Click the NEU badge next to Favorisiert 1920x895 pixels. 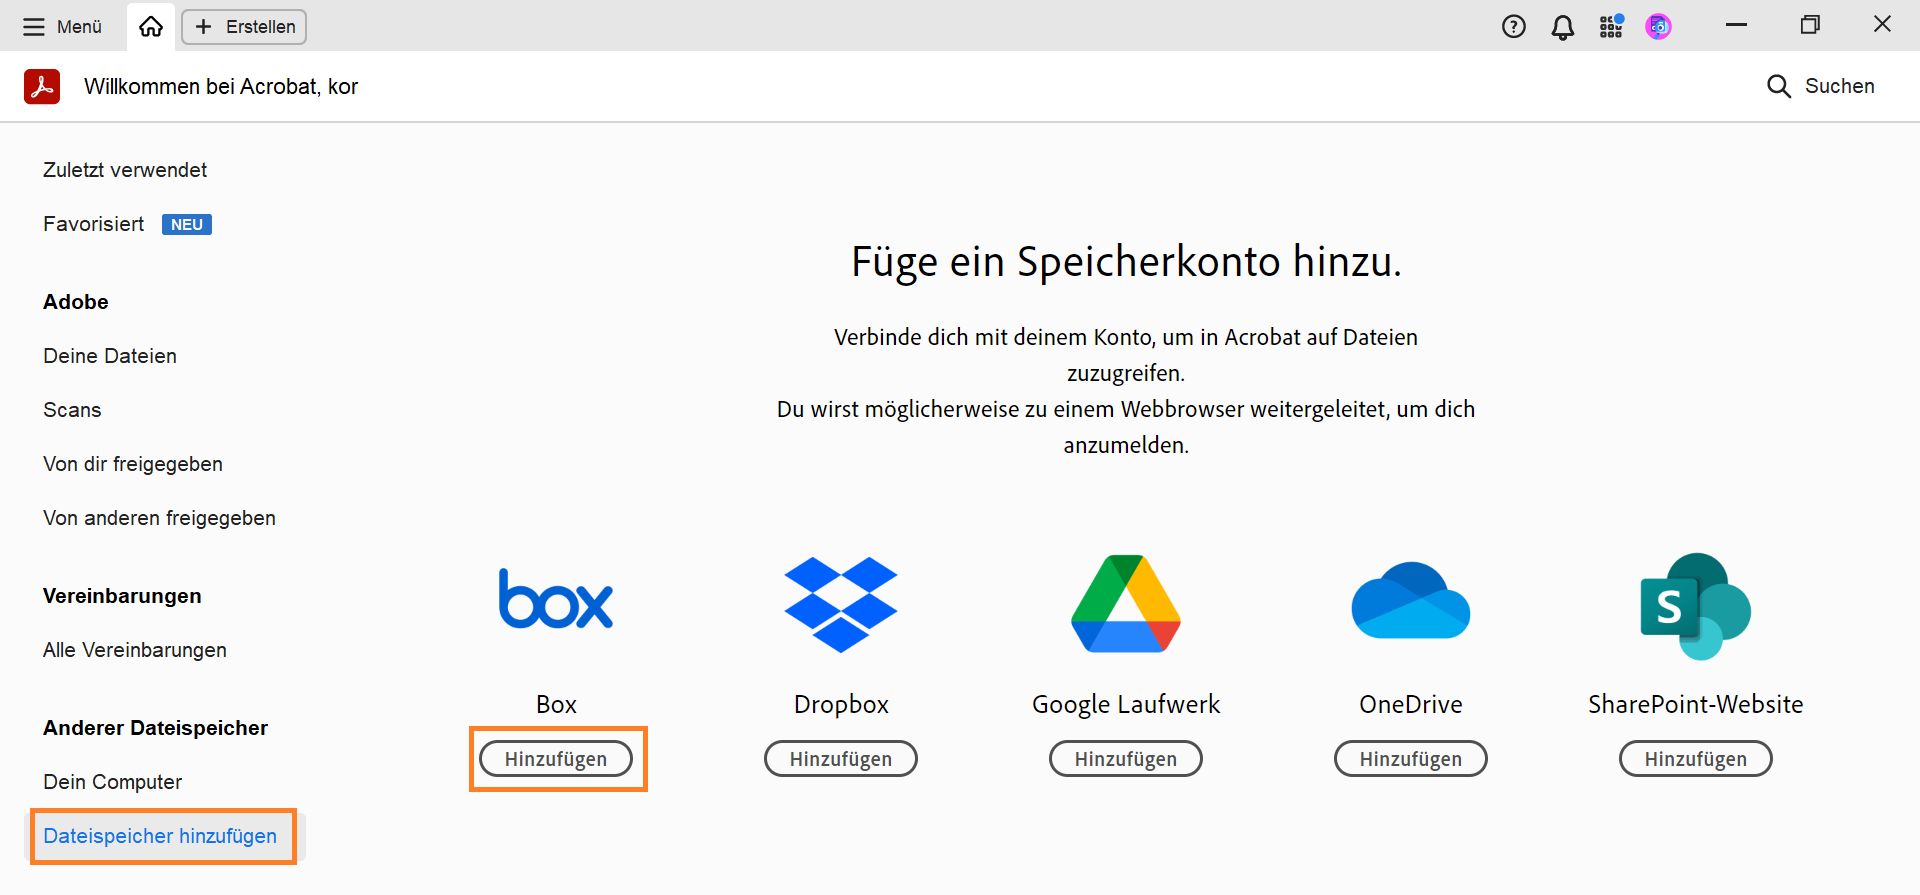pos(187,225)
